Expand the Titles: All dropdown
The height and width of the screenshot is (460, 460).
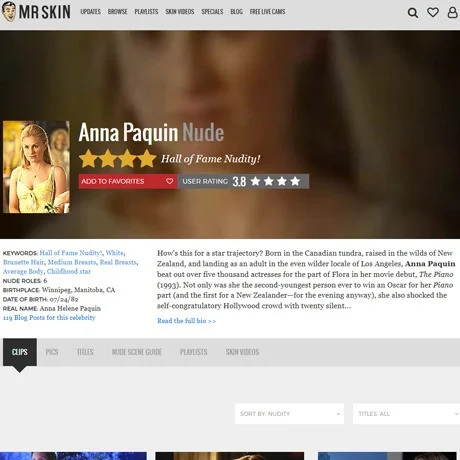click(406, 414)
